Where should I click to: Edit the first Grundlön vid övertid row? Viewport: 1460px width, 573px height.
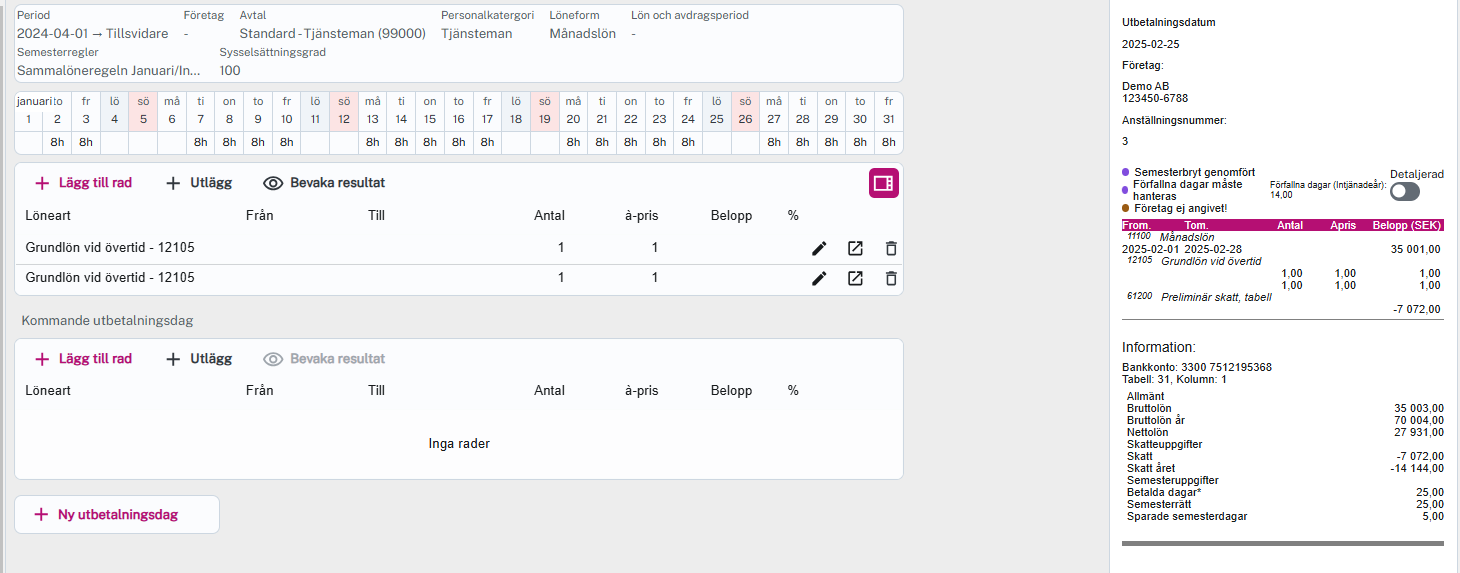tap(819, 248)
